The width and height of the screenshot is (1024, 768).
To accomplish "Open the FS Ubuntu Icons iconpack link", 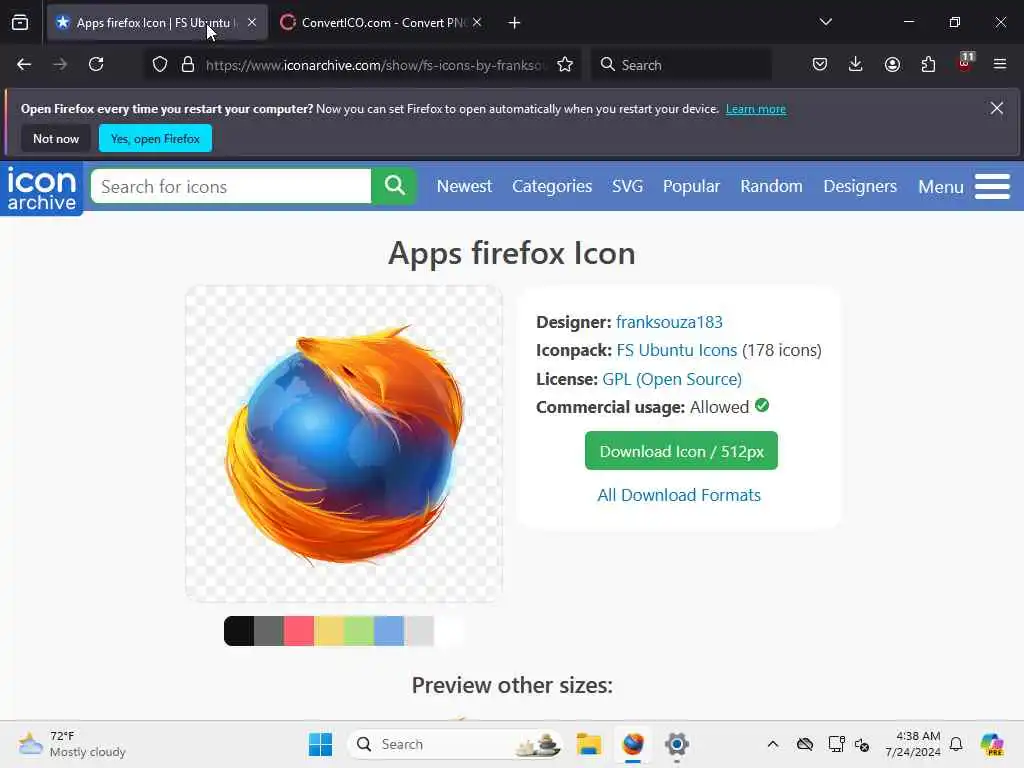I will pyautogui.click(x=677, y=350).
